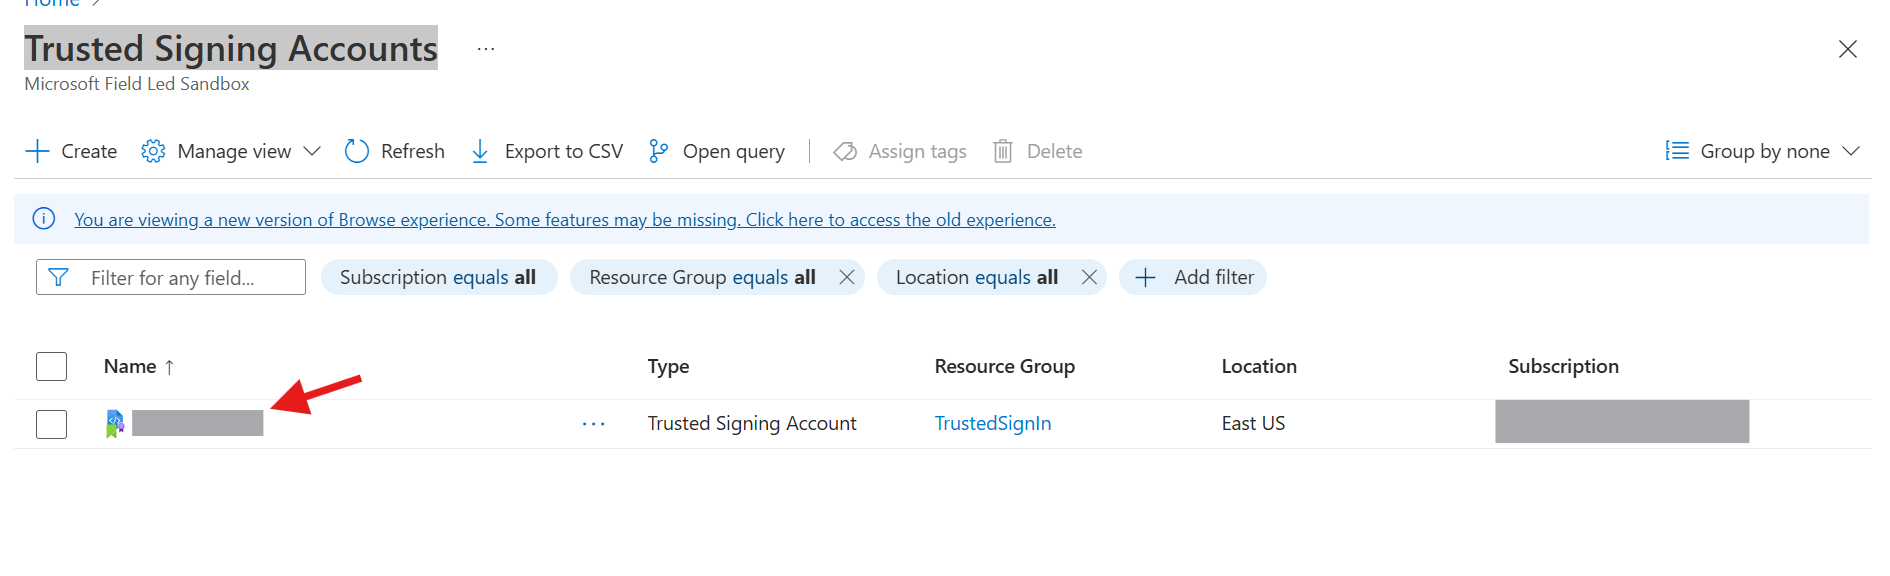Sort by the Name column header

(130, 366)
